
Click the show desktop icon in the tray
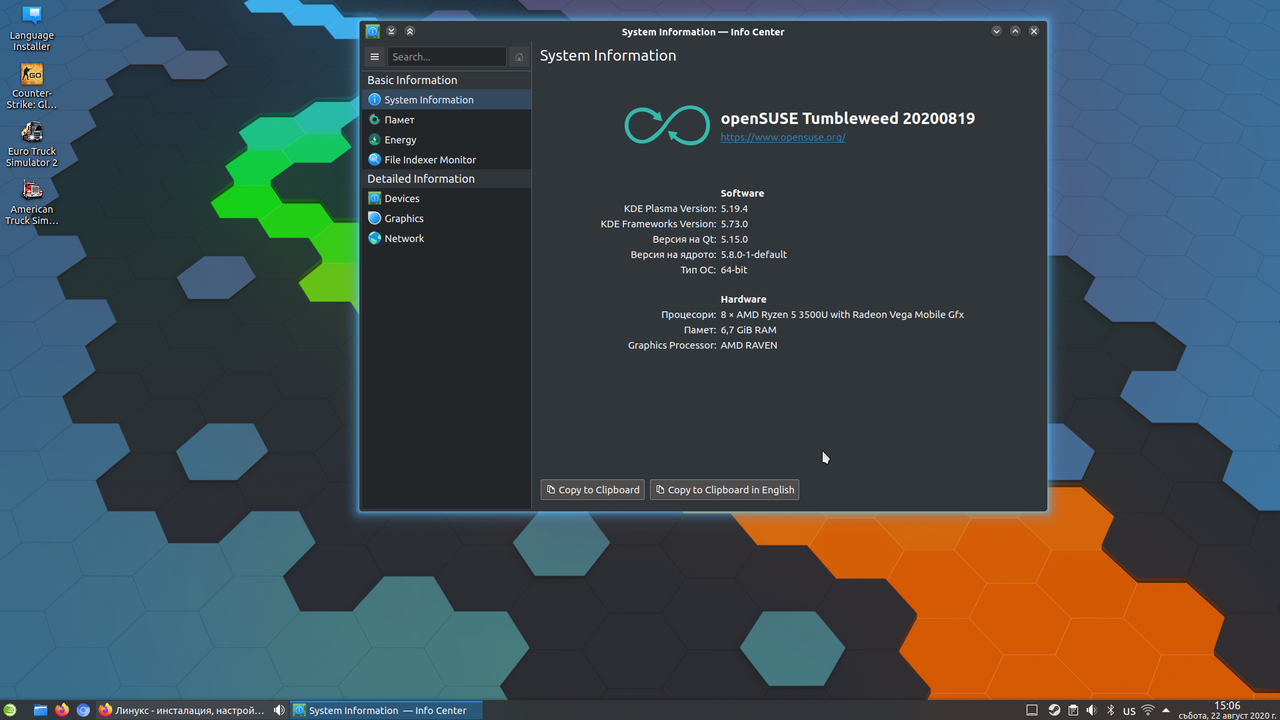[x=1032, y=711]
